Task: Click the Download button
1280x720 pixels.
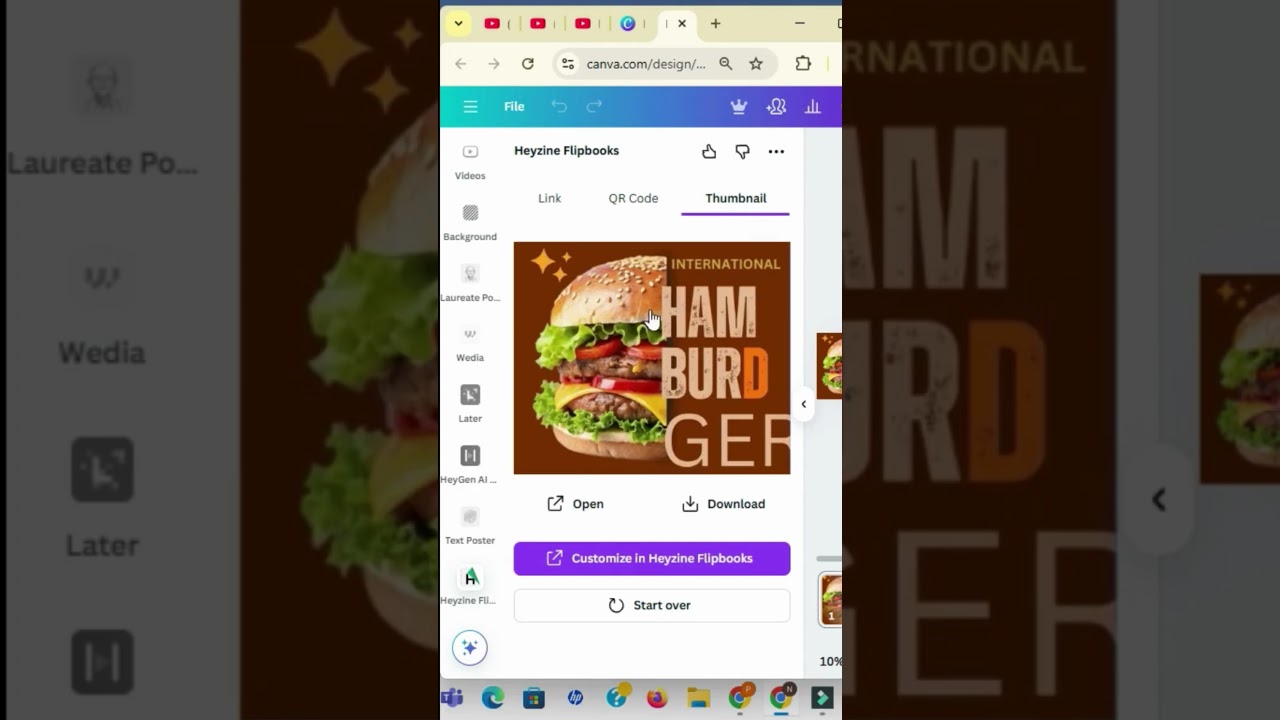Action: tap(723, 504)
